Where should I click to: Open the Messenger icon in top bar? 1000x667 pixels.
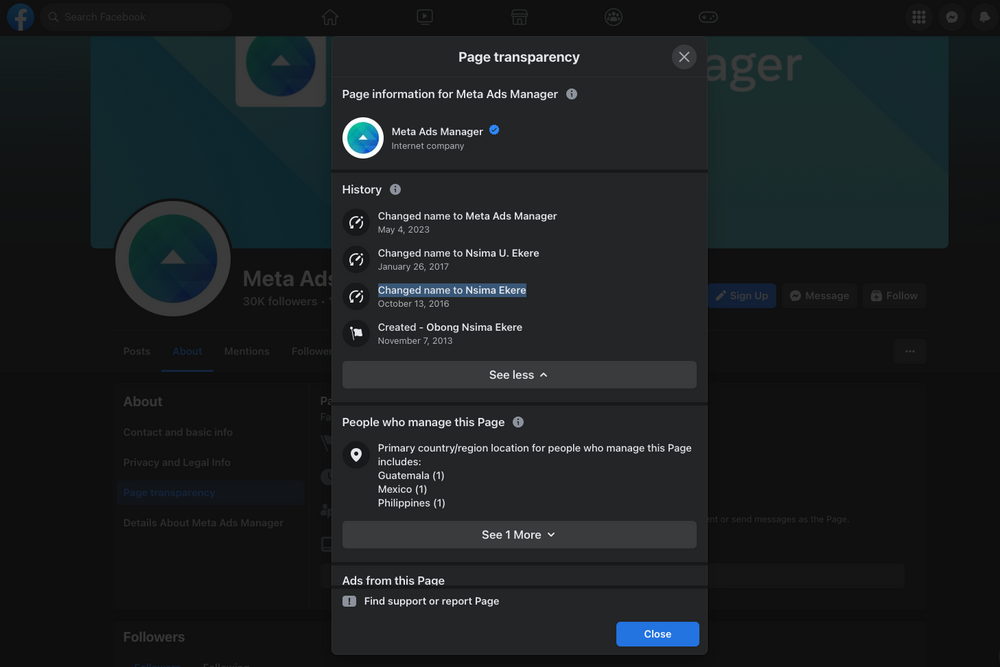pyautogui.click(x=952, y=17)
